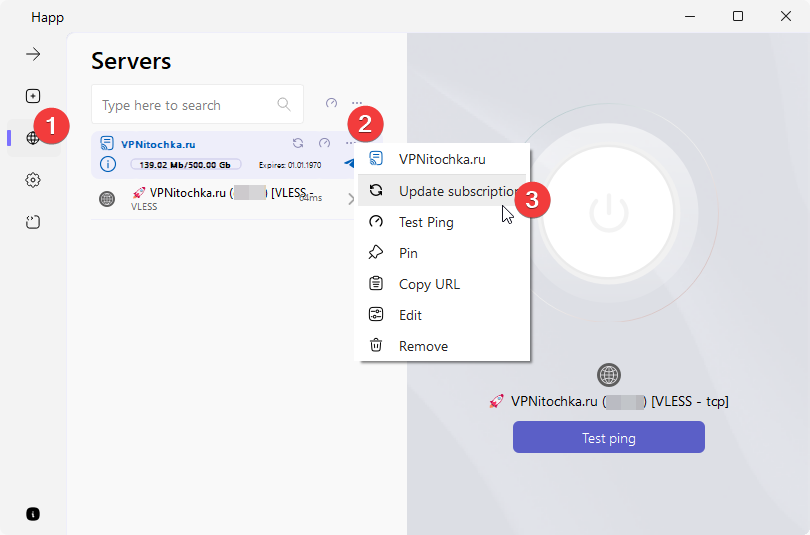
Task: Open the Servers globe icon in sidebar
Action: [x=33, y=138]
